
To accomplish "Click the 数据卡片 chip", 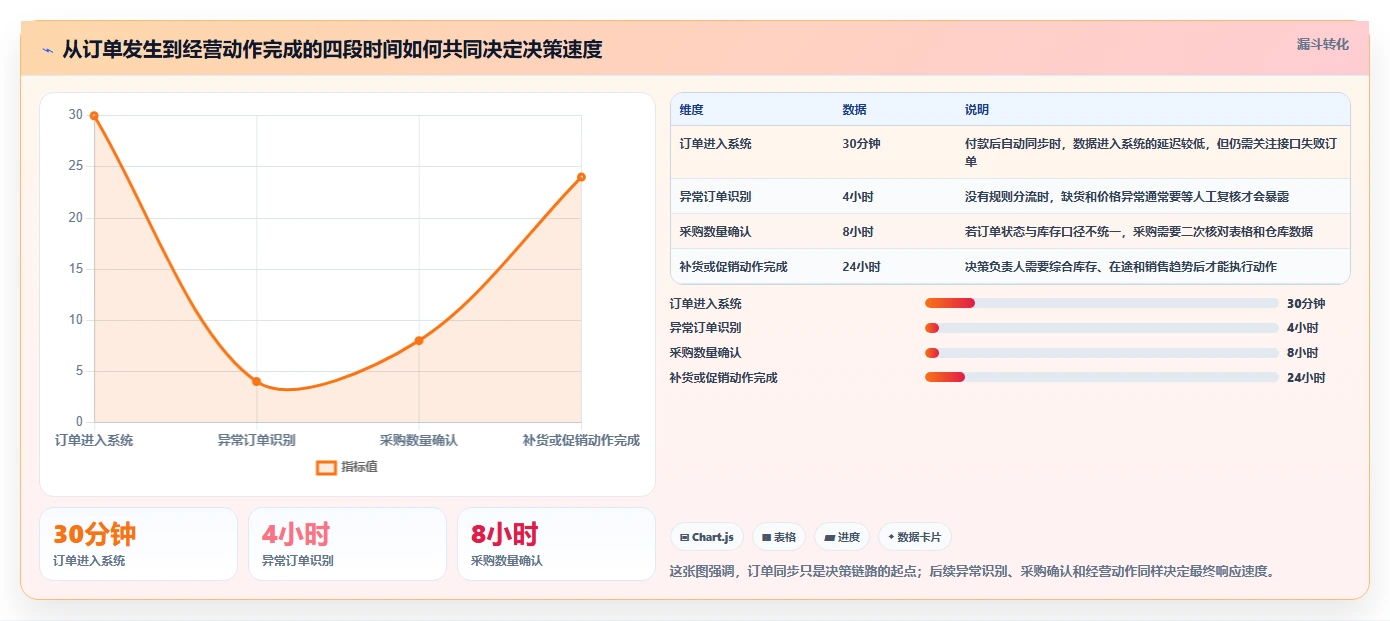I will point(915,537).
